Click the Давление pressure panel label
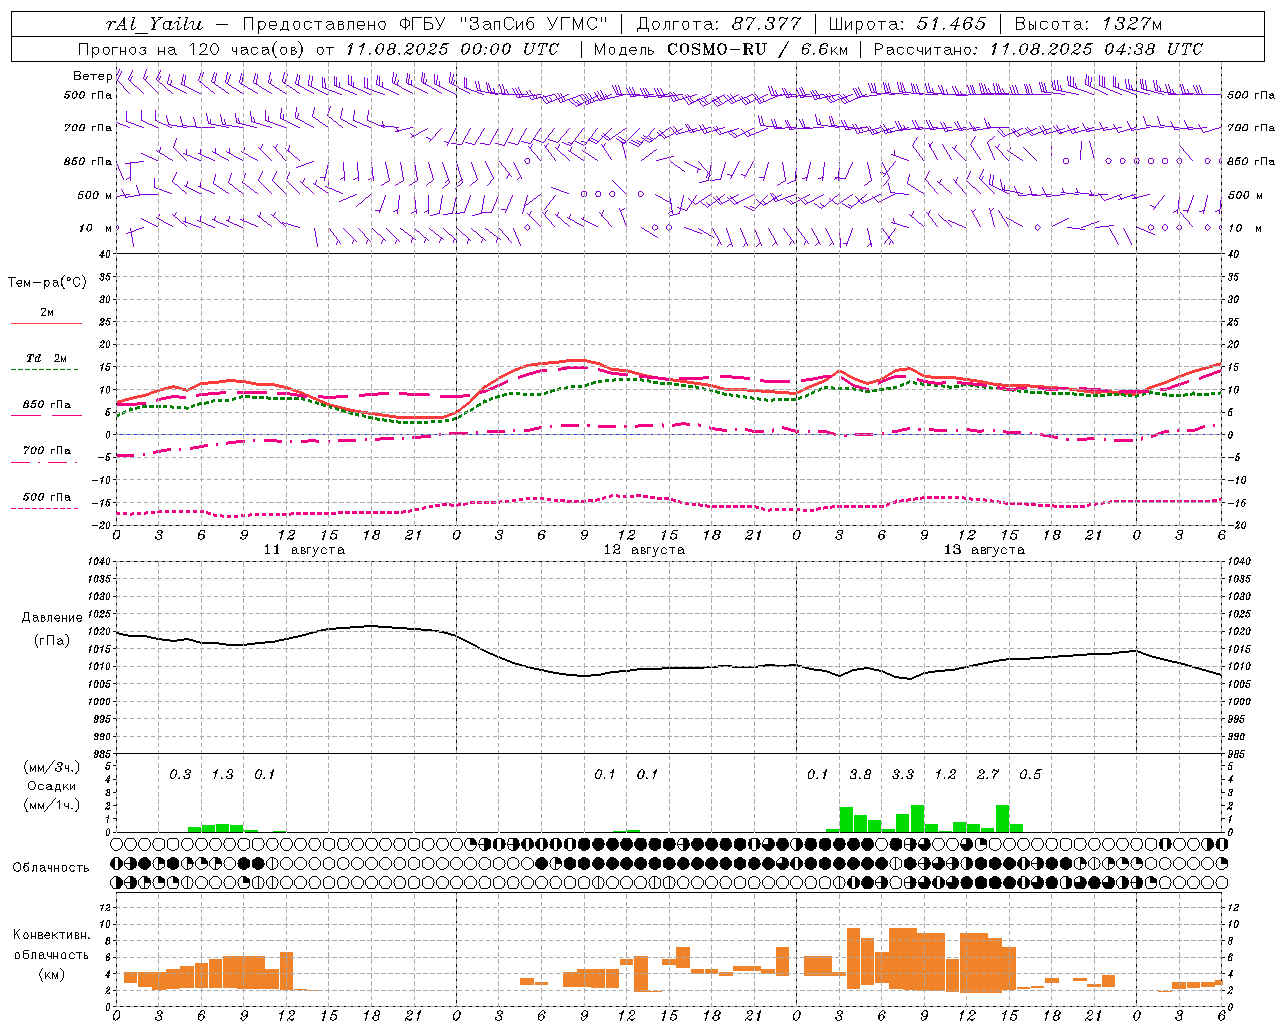The width and height of the screenshot is (1280, 1024). (x=51, y=618)
